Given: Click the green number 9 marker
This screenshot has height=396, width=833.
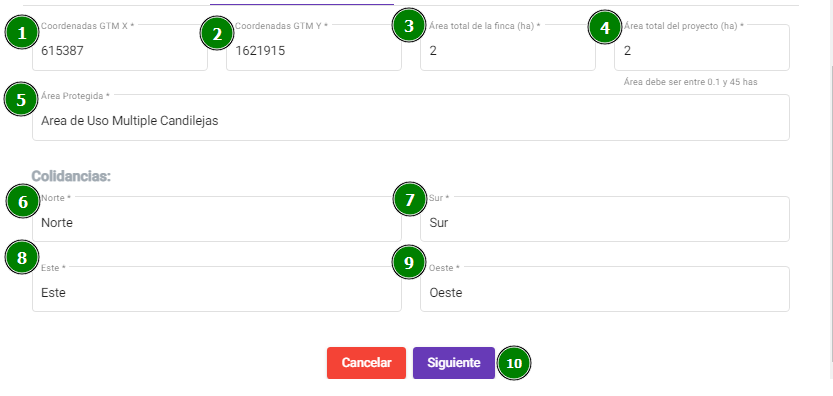Looking at the screenshot, I should tap(409, 263).
